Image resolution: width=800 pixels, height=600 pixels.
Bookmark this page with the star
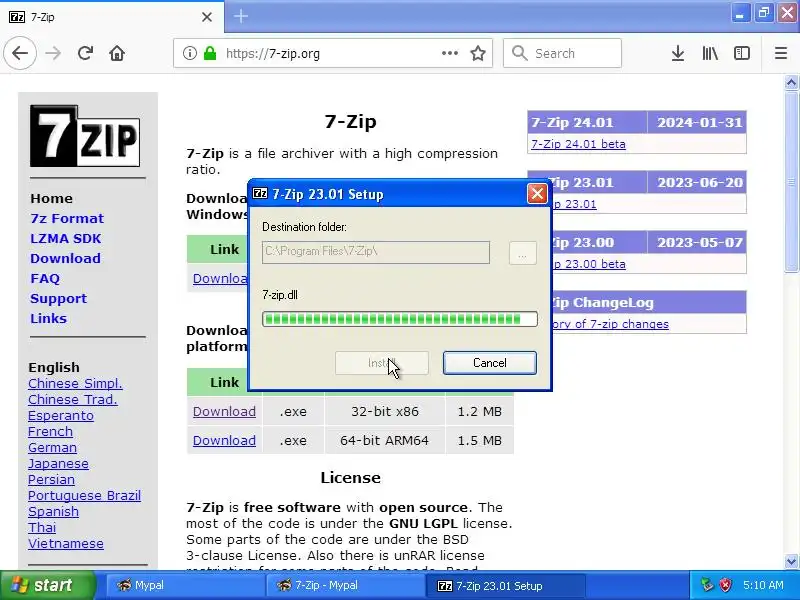coord(478,53)
